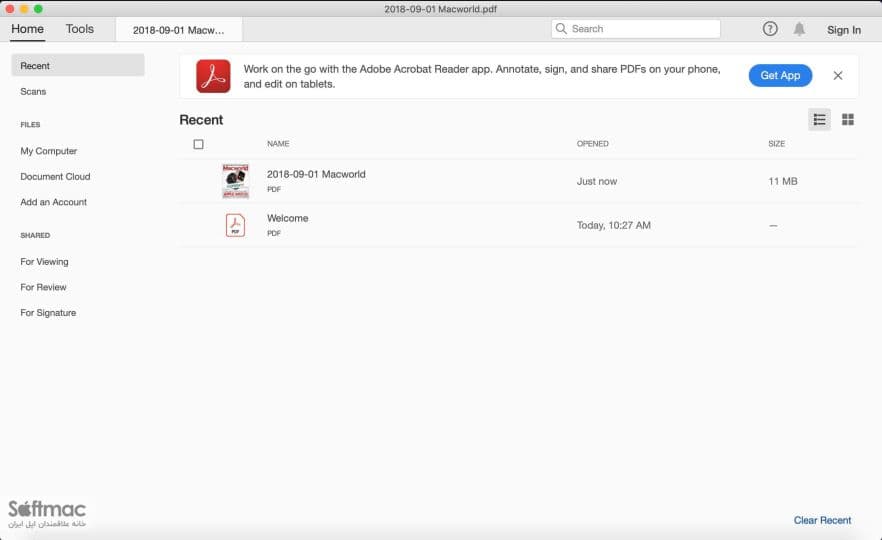Select Recent in the sidebar
This screenshot has width=882, height=540.
78,65
